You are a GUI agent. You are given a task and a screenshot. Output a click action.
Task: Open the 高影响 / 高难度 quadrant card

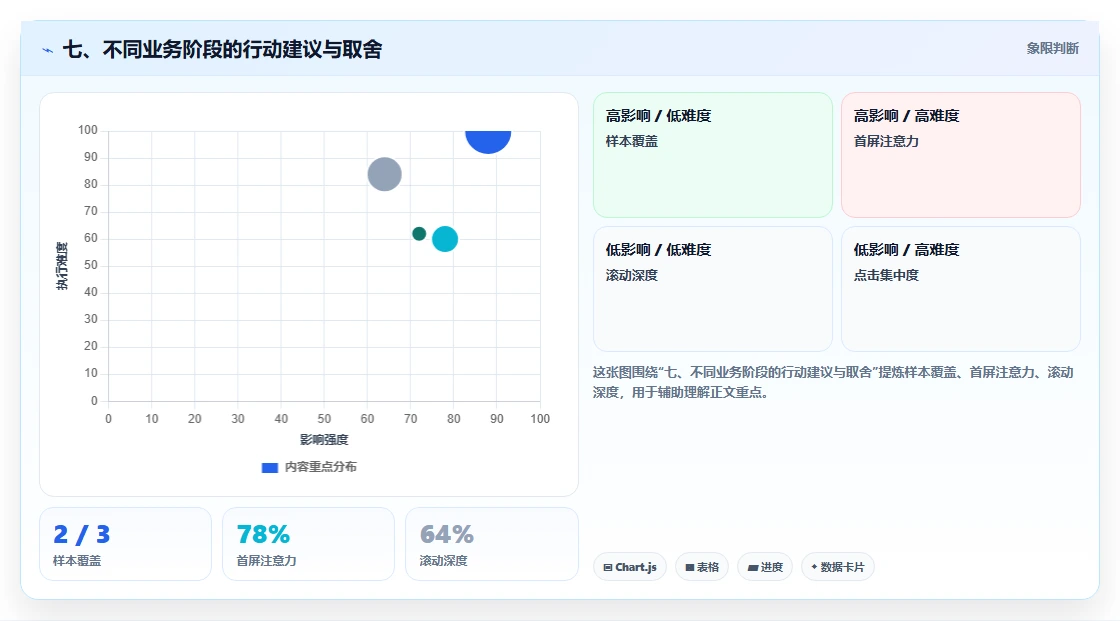961,155
